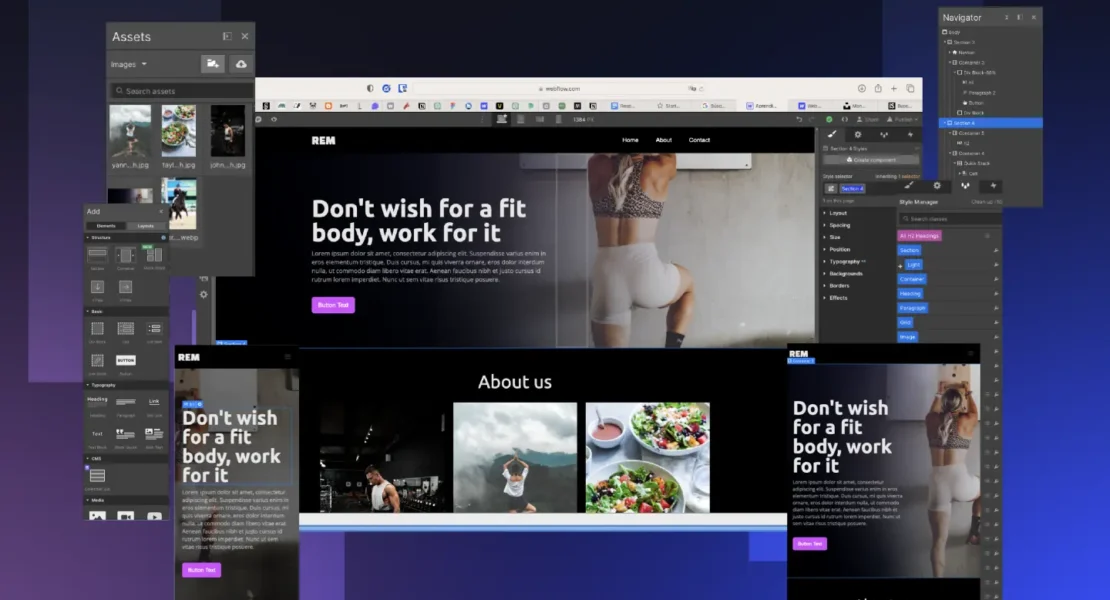Open the Style Manager tab
This screenshot has width=1110, height=600.
pyautogui.click(x=920, y=203)
